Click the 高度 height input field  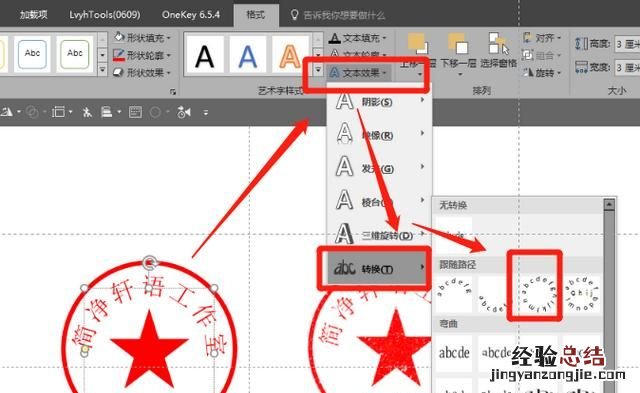pos(627,43)
